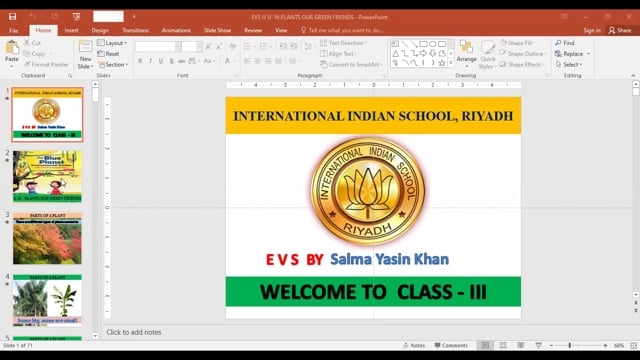Click the Save icon in title bar
Screen dimensions: 640x360
13,17
